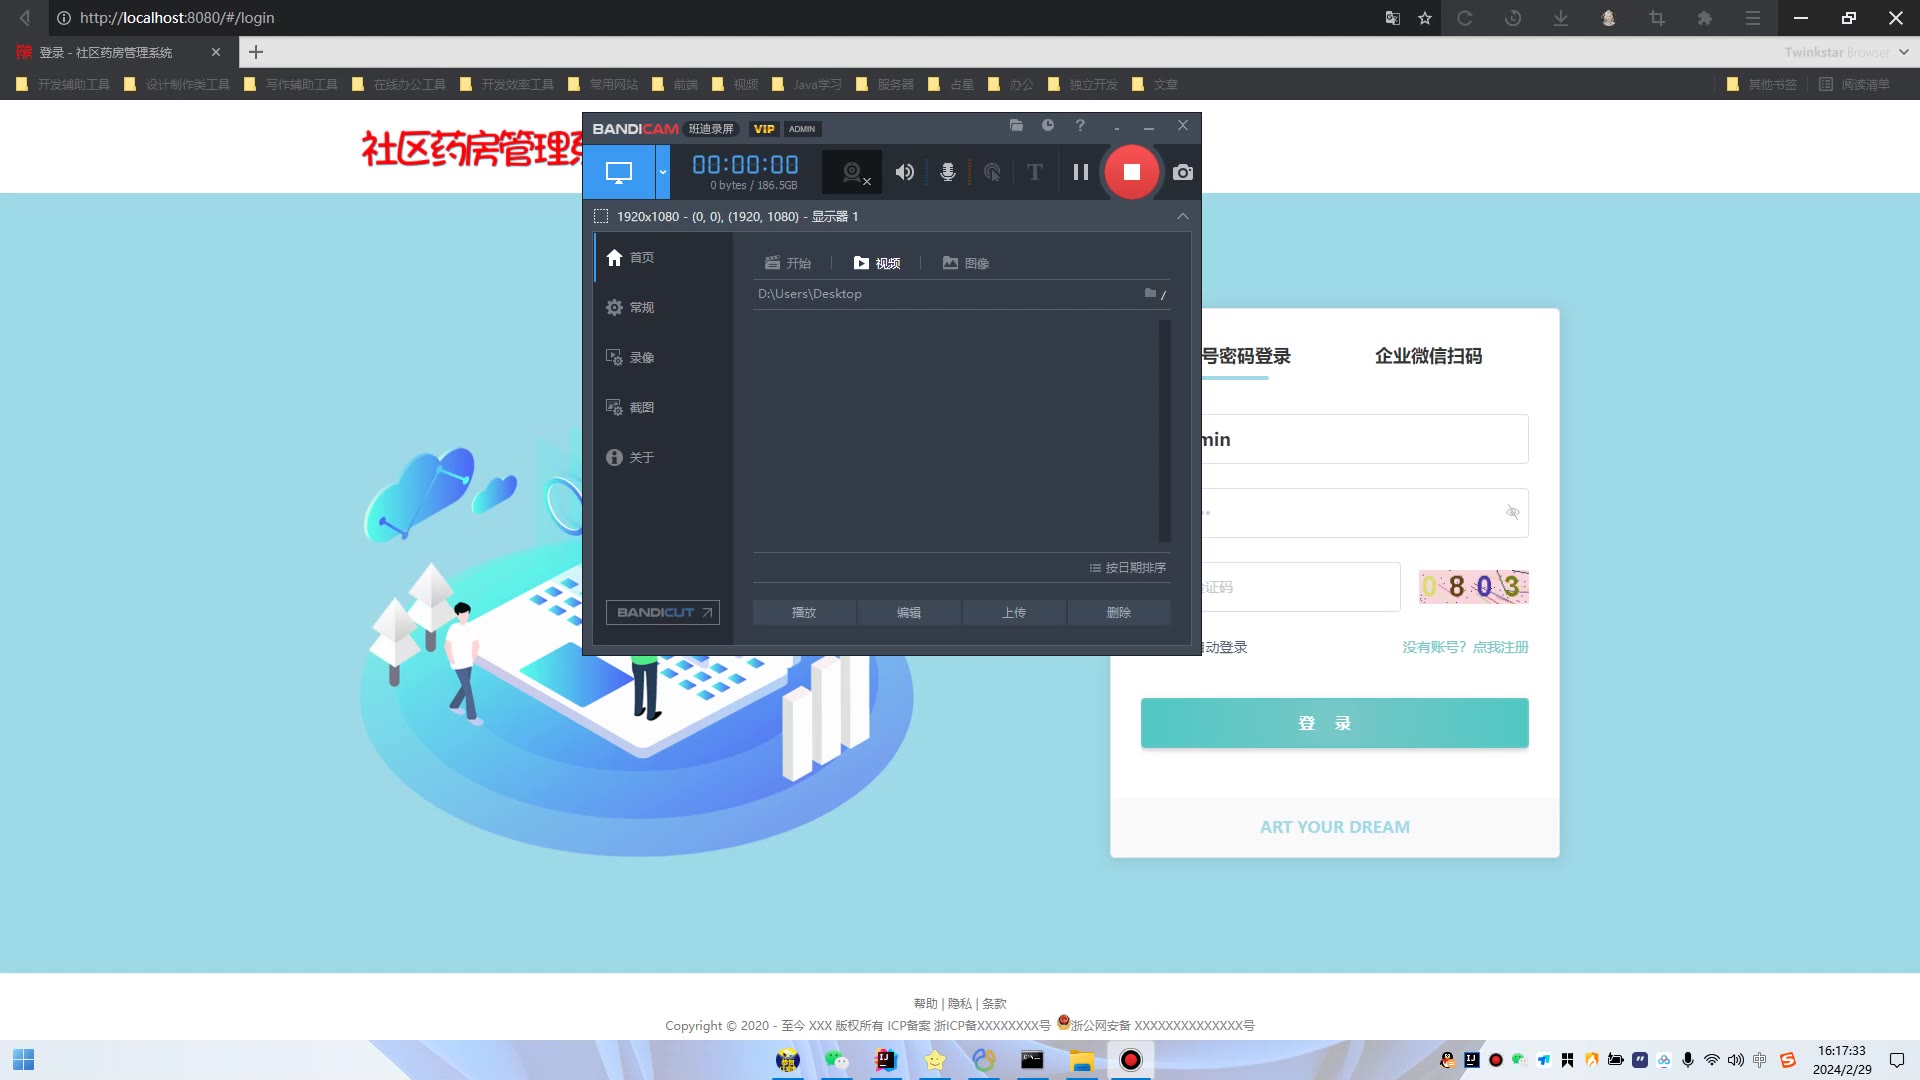Toggle speaker sound recording

(x=904, y=172)
